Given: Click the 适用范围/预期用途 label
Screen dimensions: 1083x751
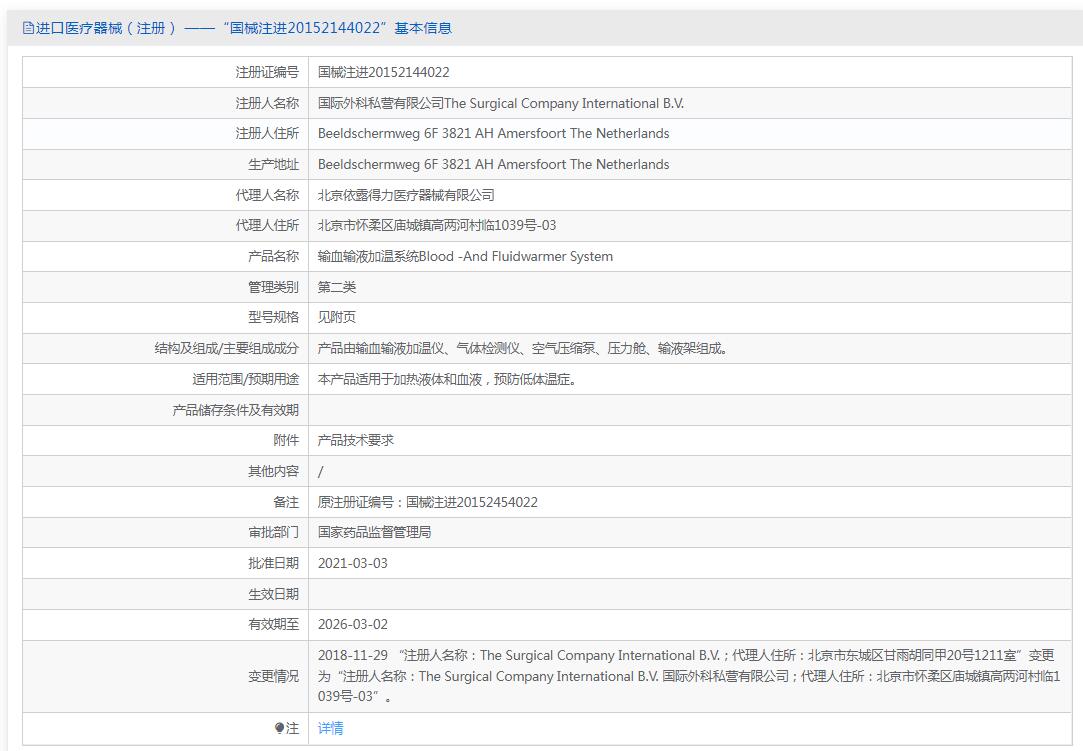Looking at the screenshot, I should (x=245, y=379).
